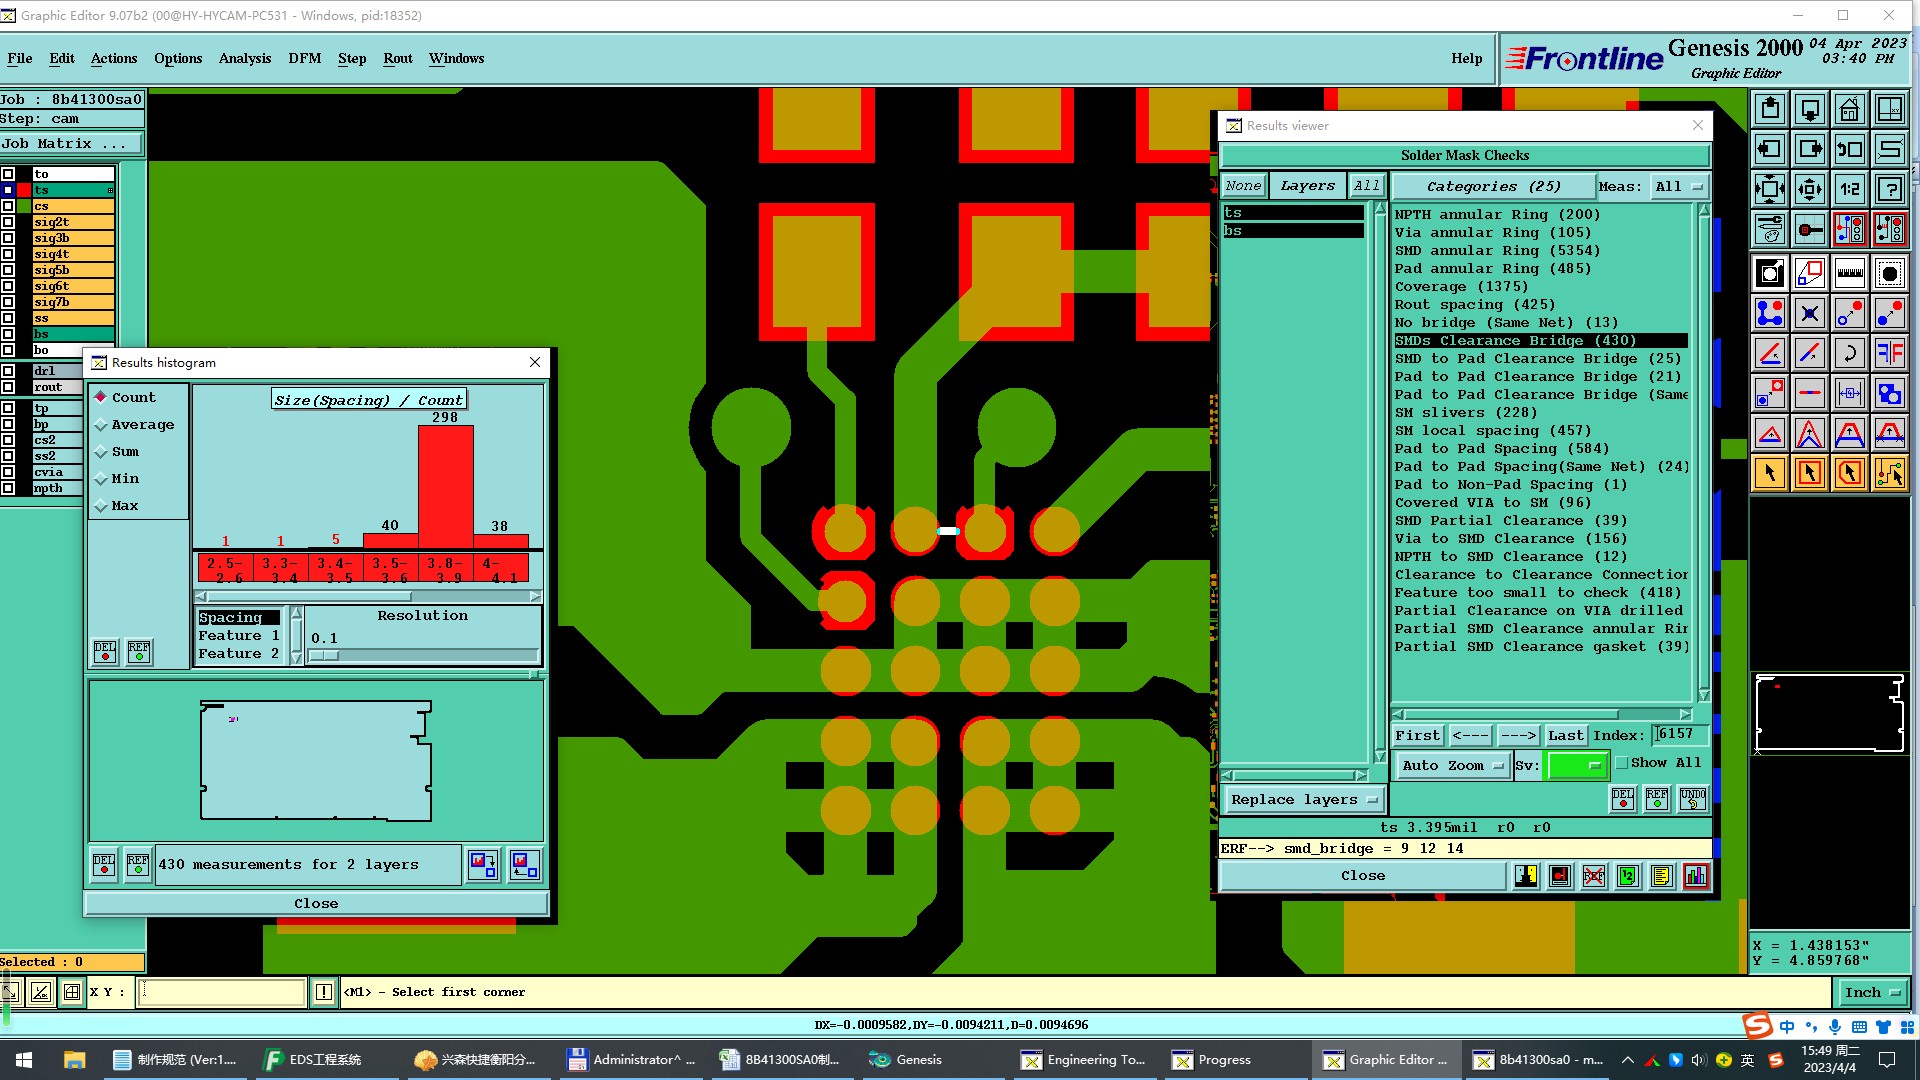The height and width of the screenshot is (1080, 1920).
Task: Open the DFM menu
Action: tap(304, 58)
